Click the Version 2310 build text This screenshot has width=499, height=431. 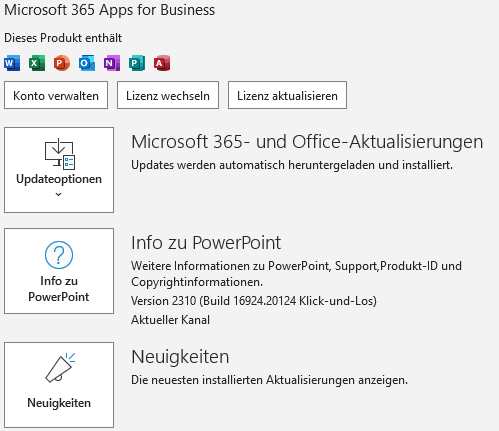coord(254,301)
